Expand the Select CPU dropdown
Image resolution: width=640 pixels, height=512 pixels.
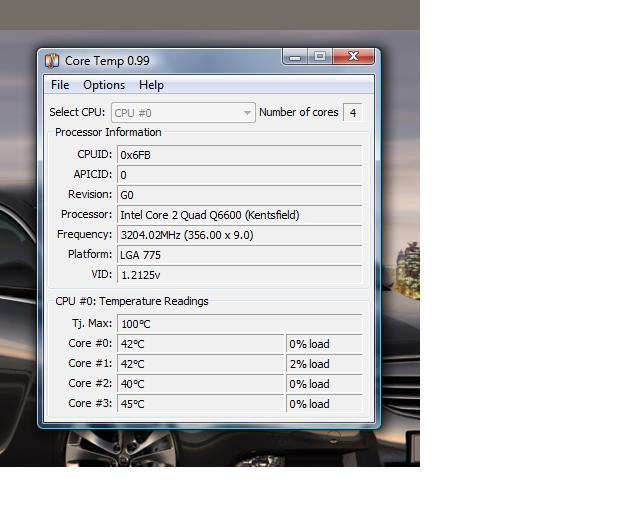point(183,113)
